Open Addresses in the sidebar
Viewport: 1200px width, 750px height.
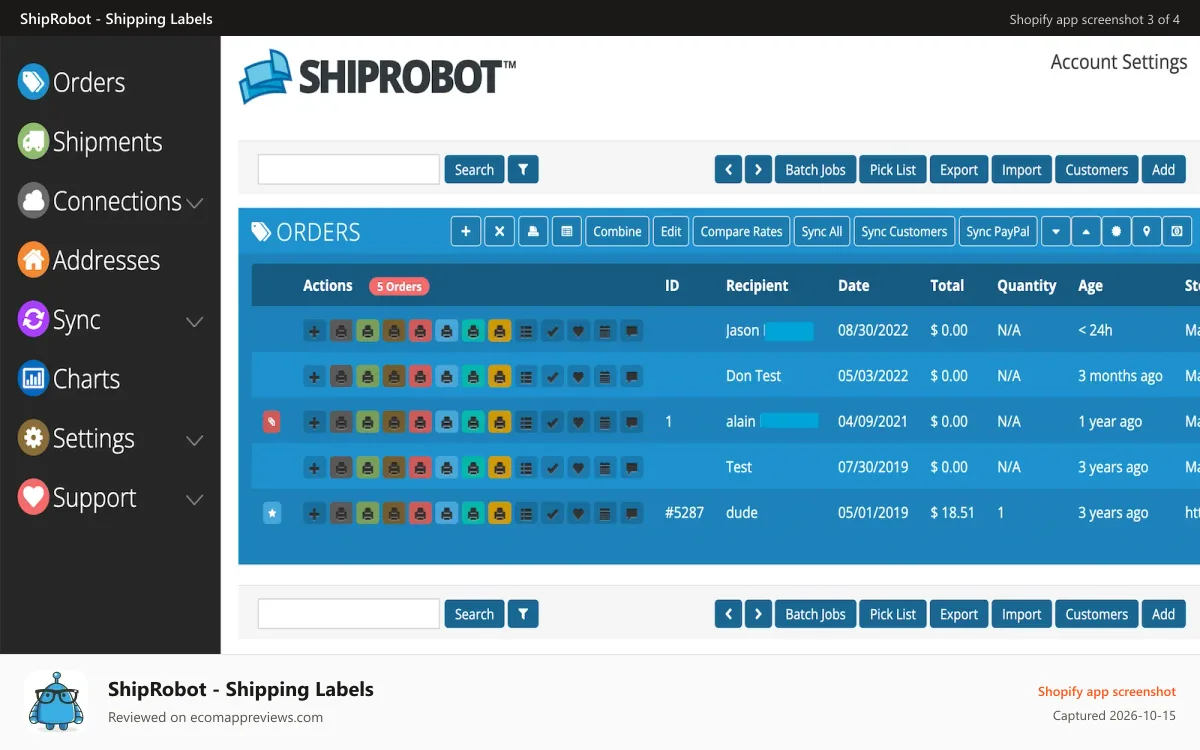tap(89, 261)
